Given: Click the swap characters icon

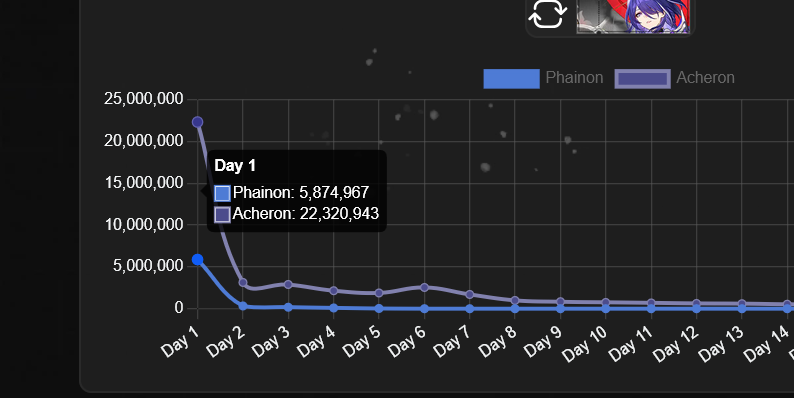Looking at the screenshot, I should click(x=547, y=14).
